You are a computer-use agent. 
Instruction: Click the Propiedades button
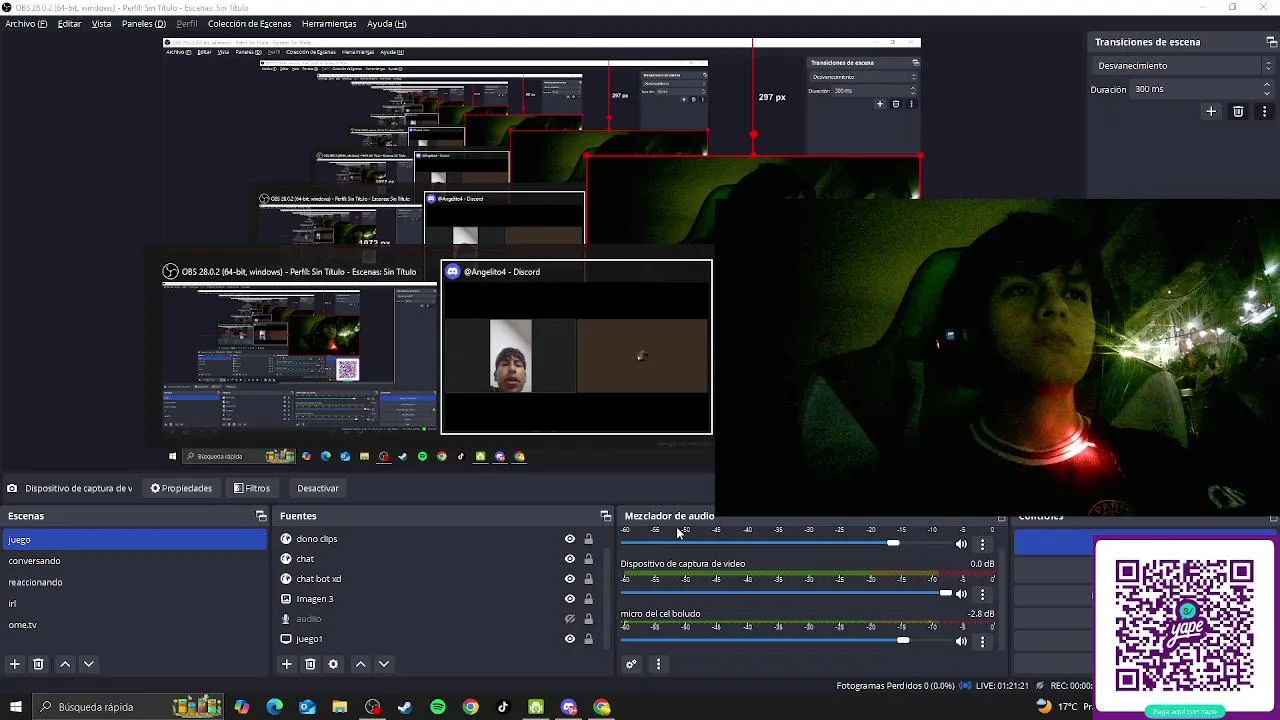click(181, 488)
